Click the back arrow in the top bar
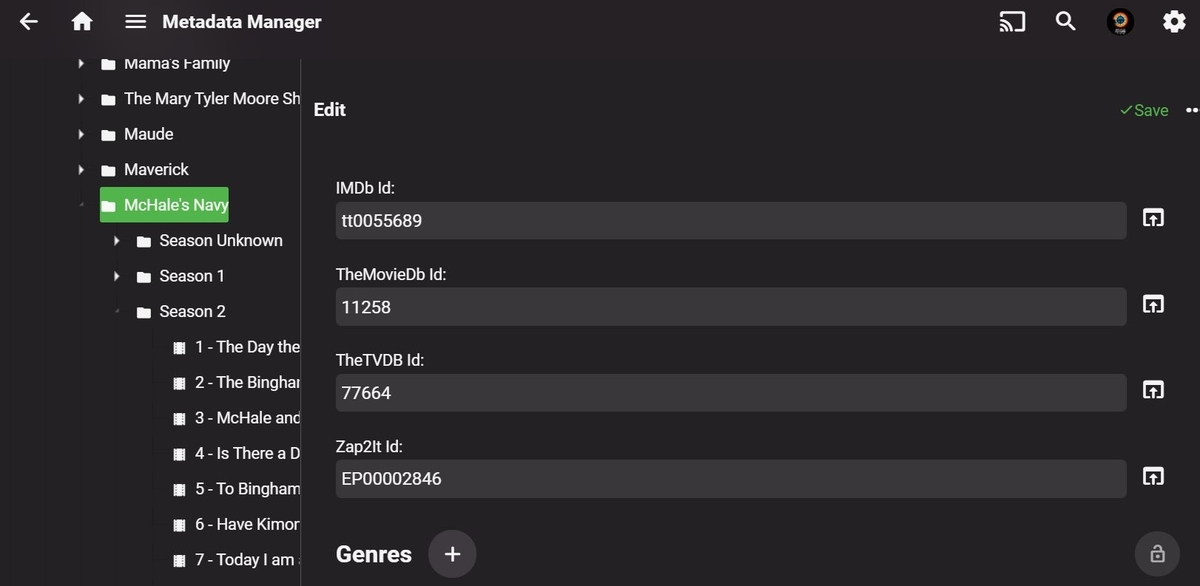1200x586 pixels. (x=28, y=20)
